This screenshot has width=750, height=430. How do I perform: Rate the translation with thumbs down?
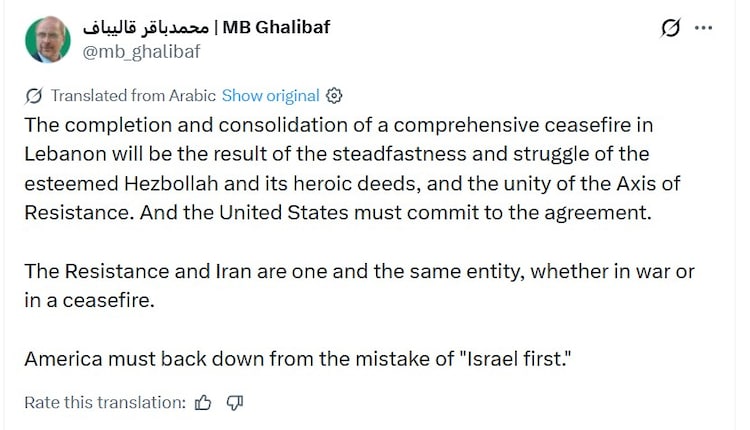tap(236, 402)
